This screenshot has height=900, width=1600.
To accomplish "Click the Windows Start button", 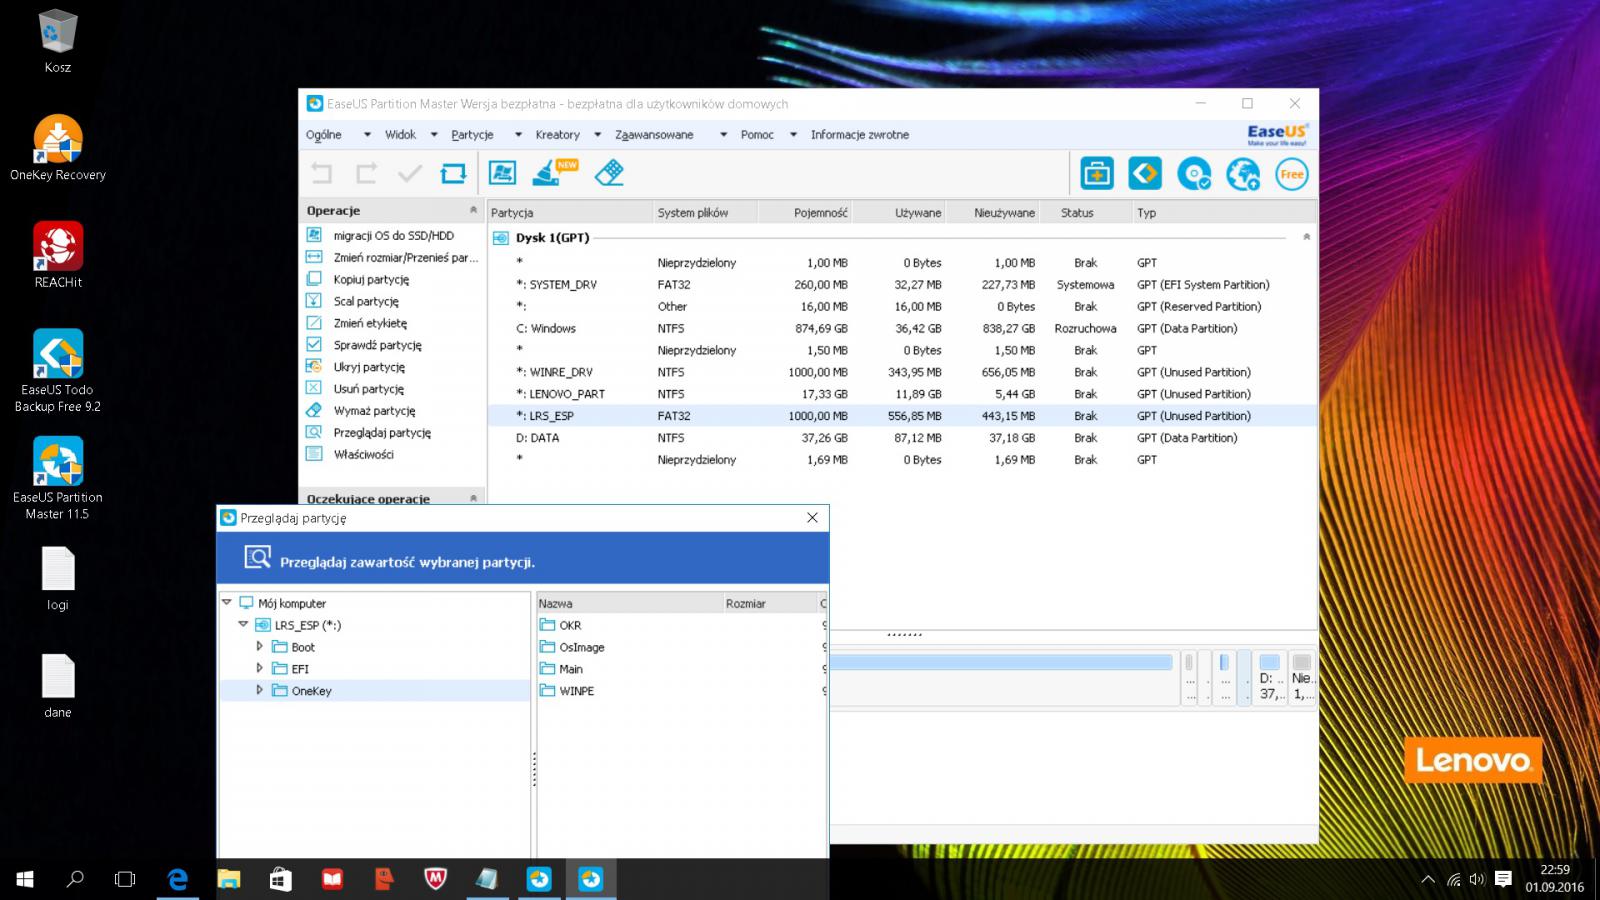I will point(25,879).
